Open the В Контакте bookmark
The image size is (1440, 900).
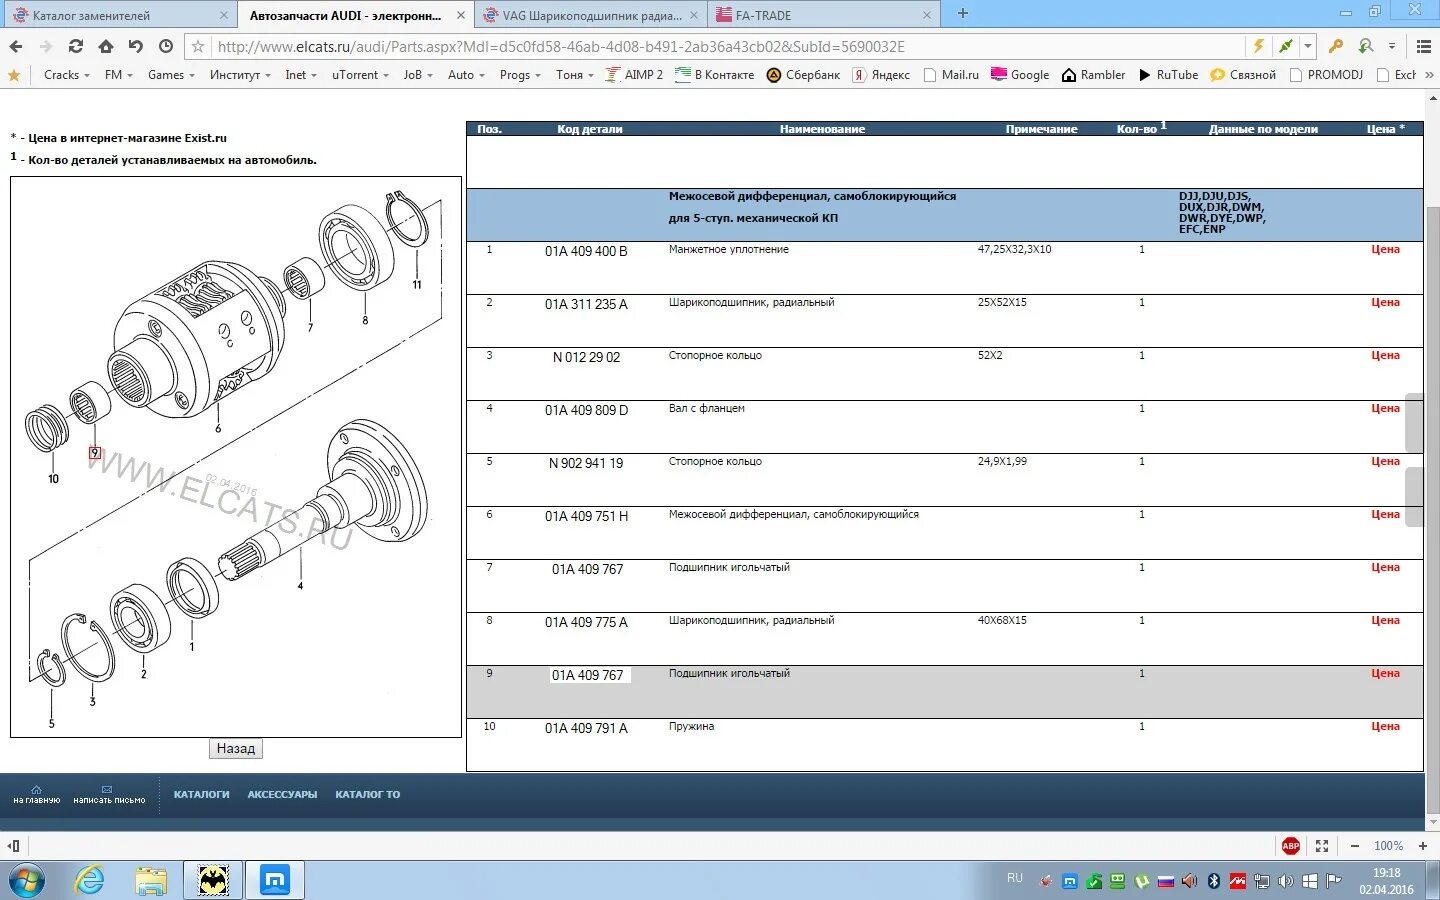point(715,75)
